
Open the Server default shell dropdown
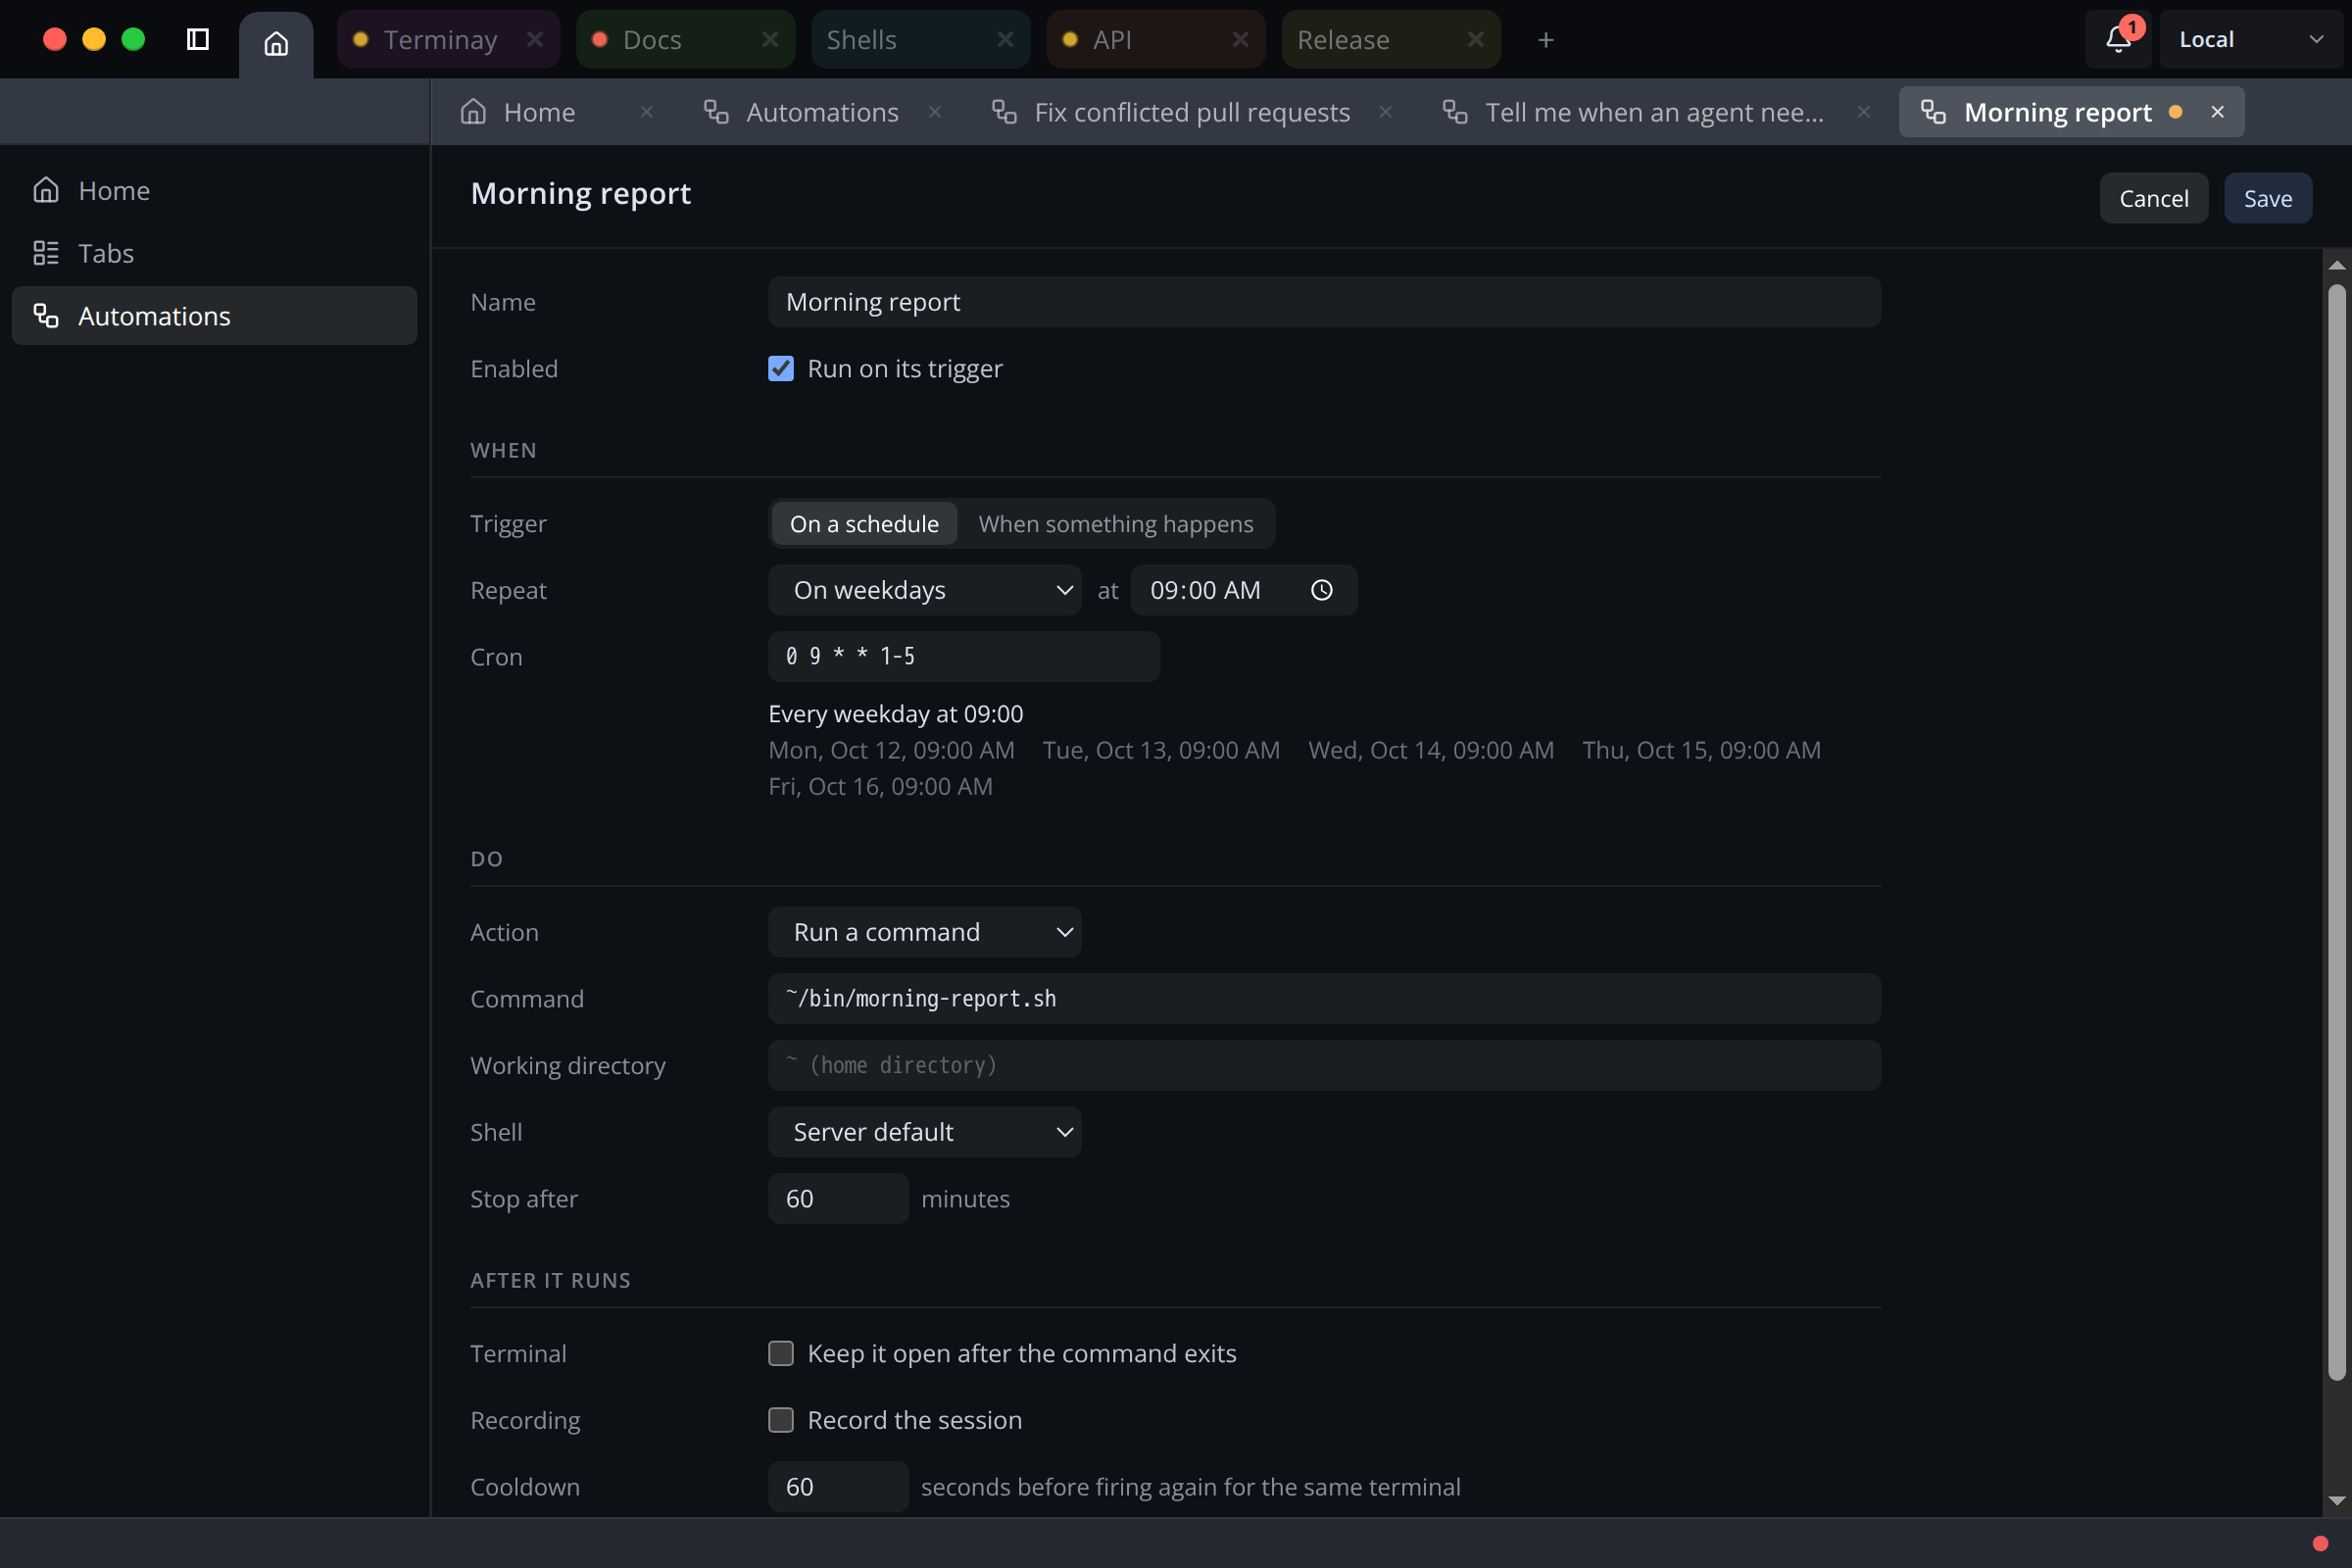925,1132
